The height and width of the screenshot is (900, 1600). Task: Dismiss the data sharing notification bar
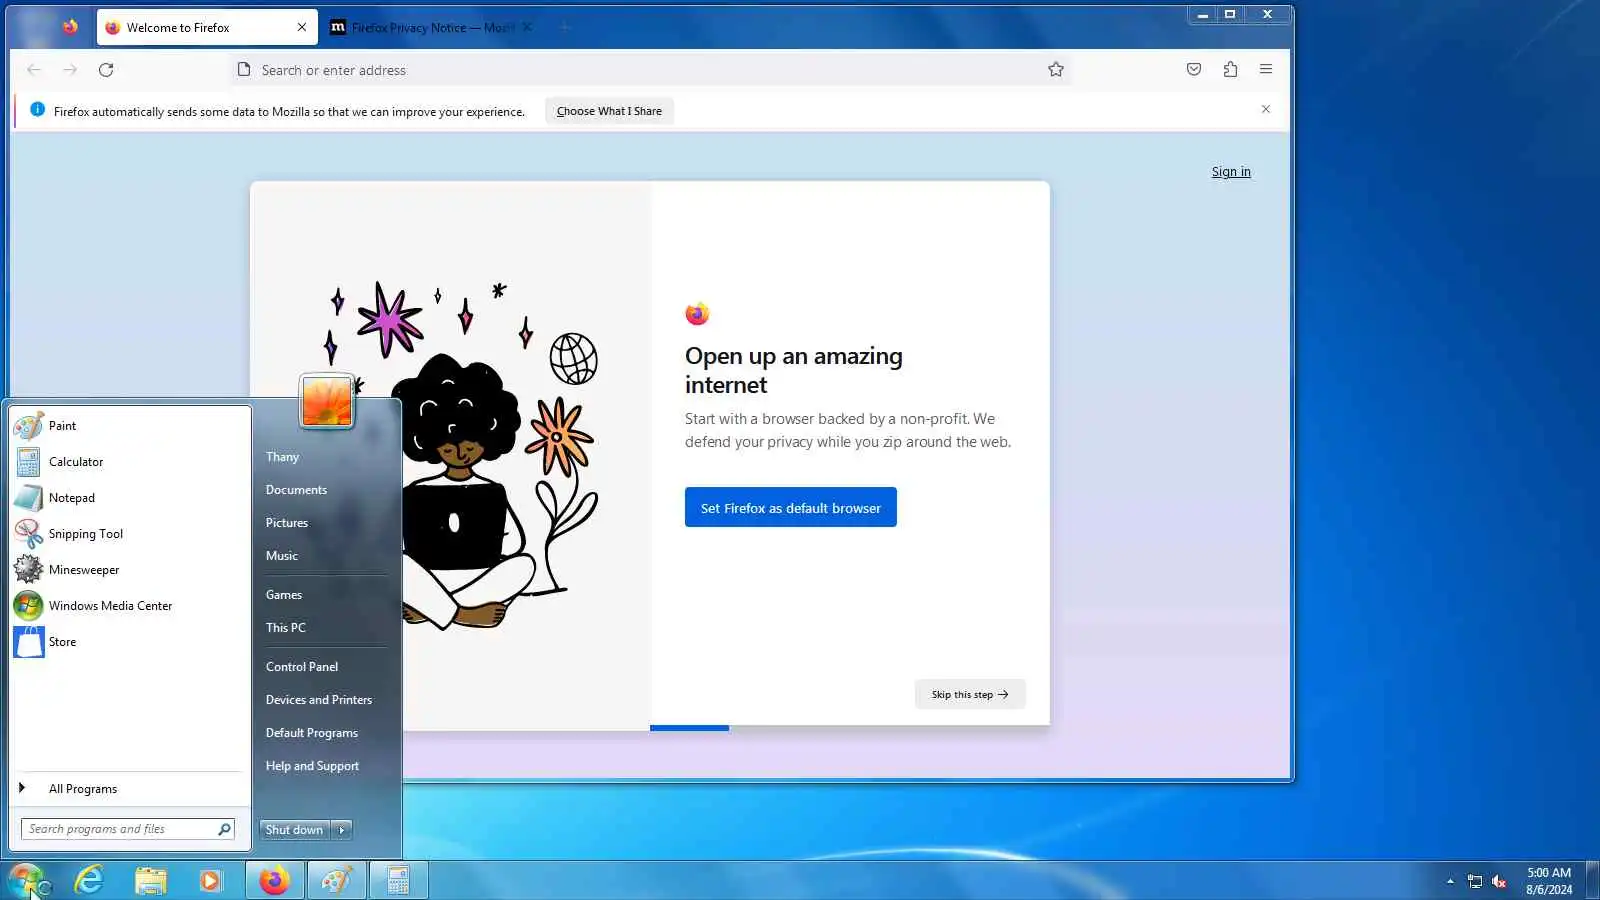pyautogui.click(x=1266, y=109)
